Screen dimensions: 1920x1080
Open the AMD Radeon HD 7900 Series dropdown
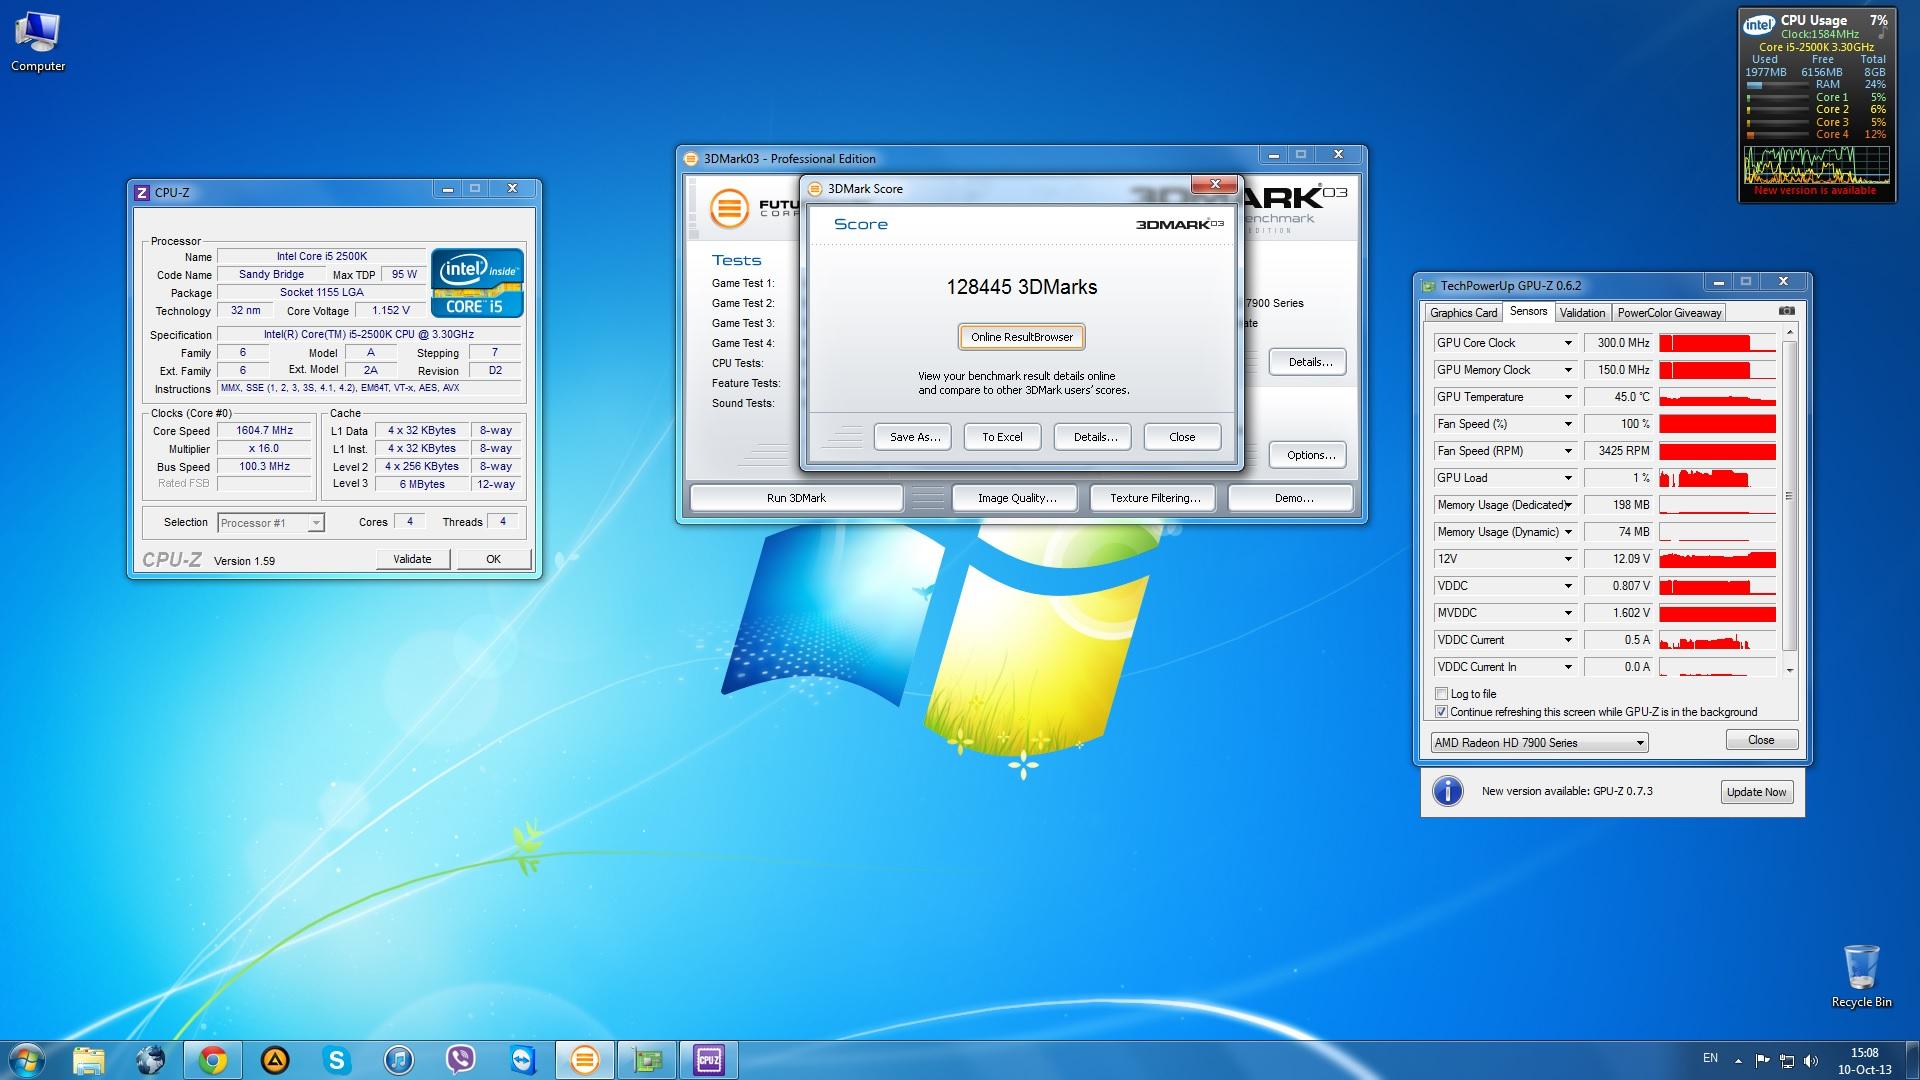pyautogui.click(x=1539, y=743)
